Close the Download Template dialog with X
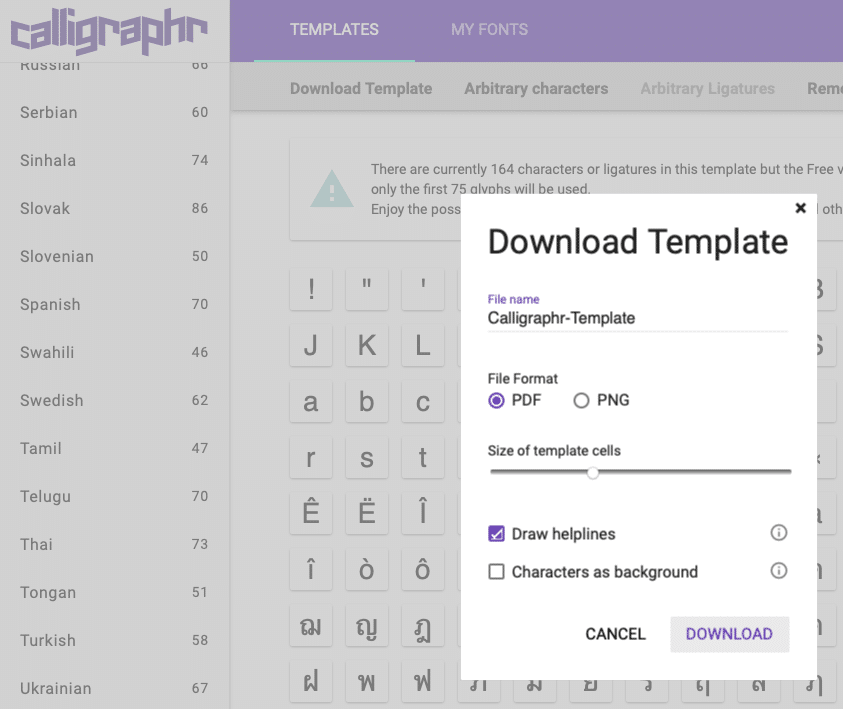Image resolution: width=843 pixels, height=709 pixels. (800, 208)
